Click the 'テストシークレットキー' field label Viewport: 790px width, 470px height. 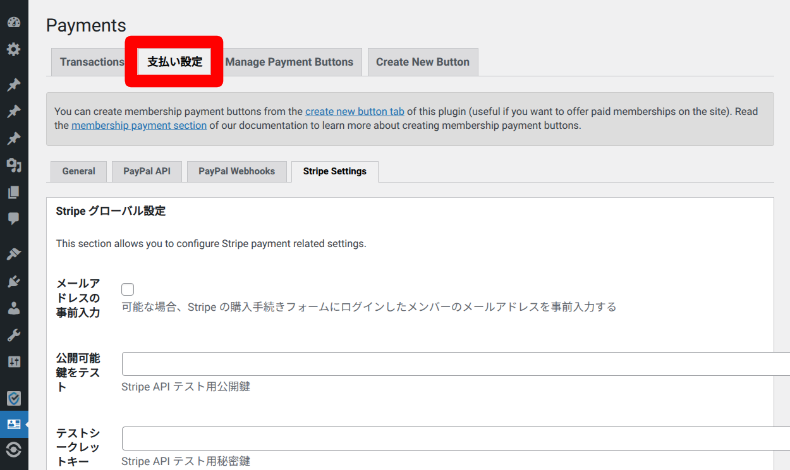(x=78, y=447)
